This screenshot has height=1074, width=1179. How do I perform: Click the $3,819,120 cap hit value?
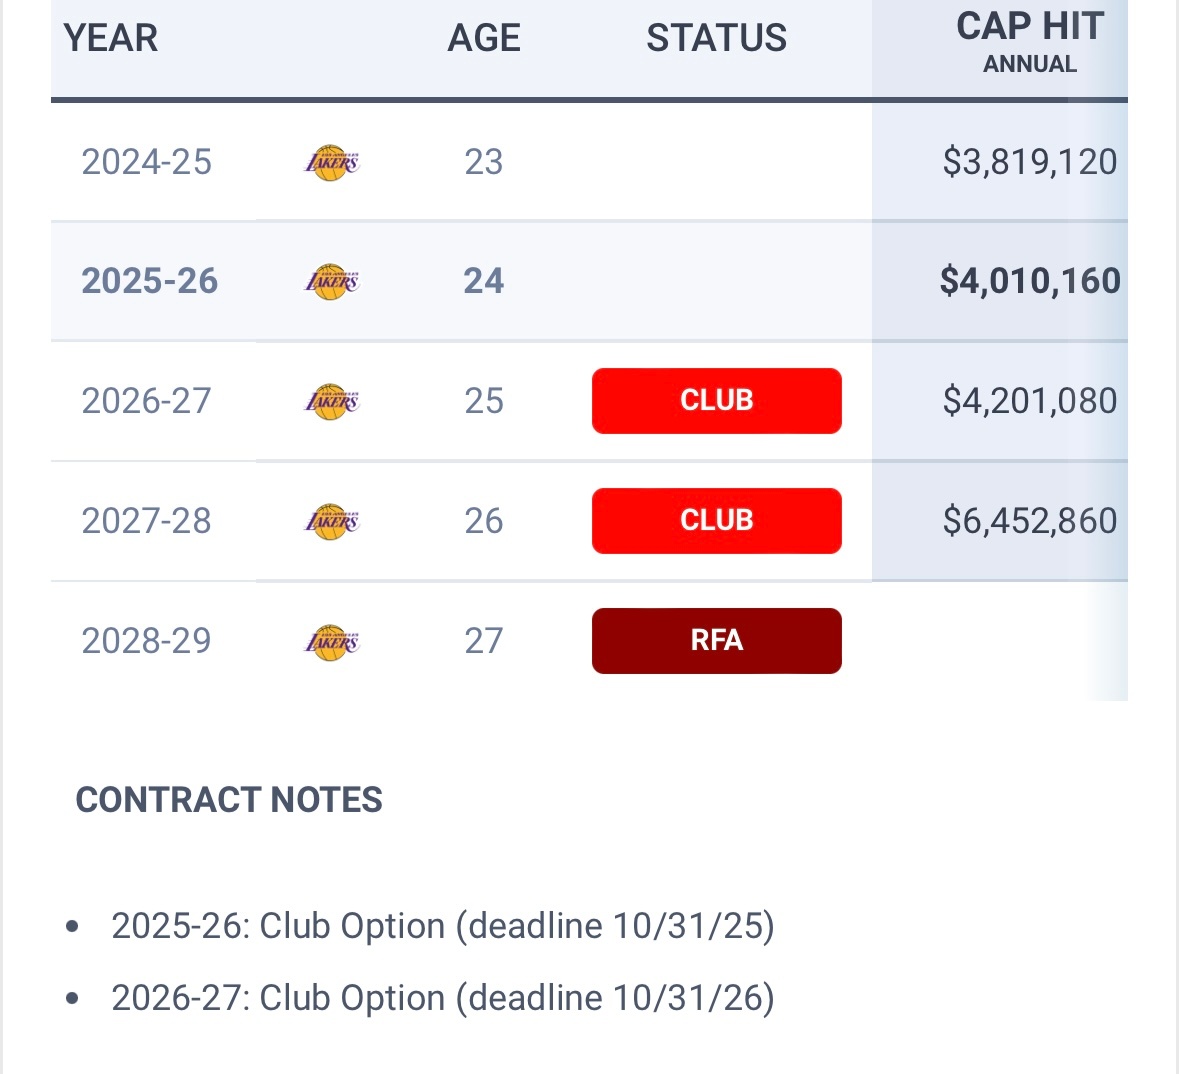1029,162
